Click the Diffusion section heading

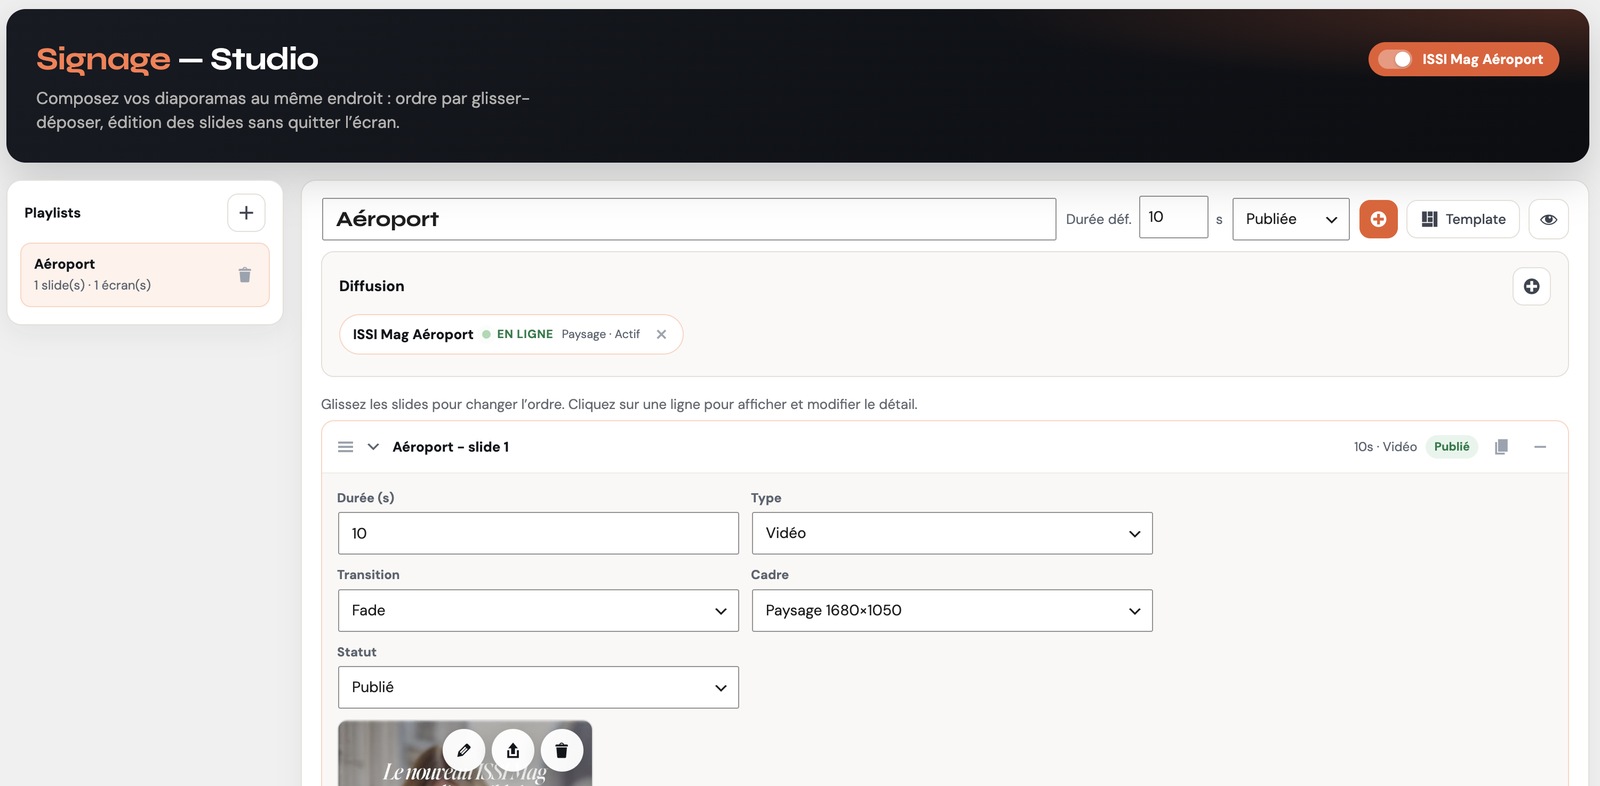[x=372, y=286]
